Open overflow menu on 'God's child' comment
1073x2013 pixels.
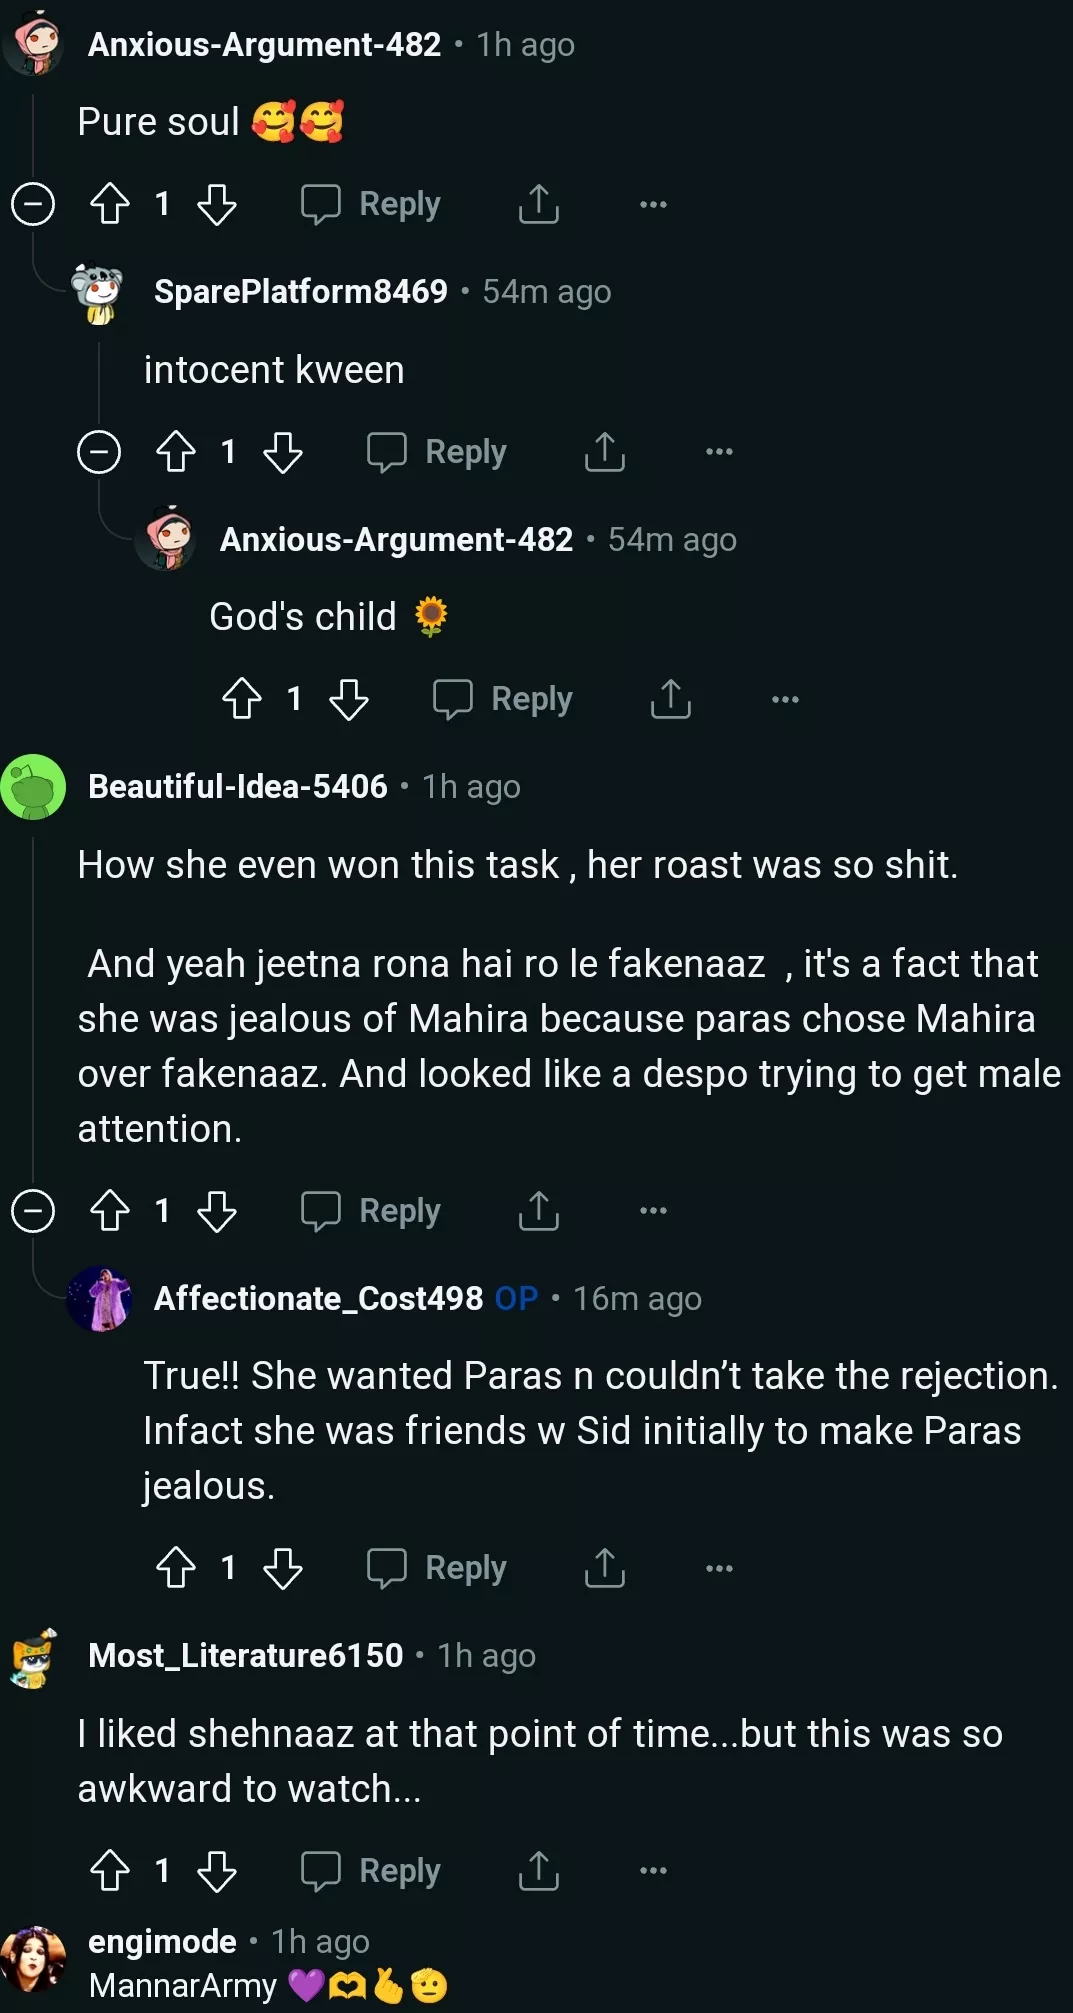[x=784, y=698]
